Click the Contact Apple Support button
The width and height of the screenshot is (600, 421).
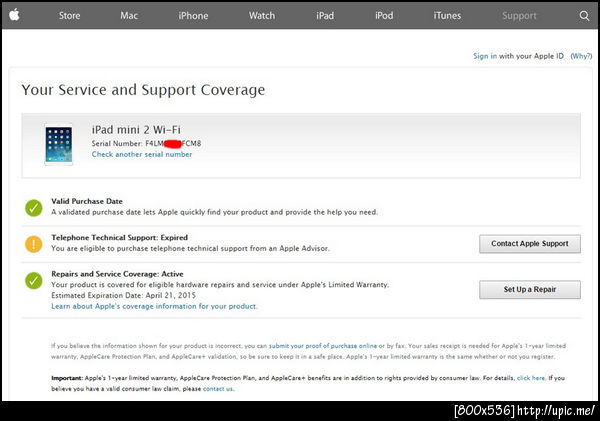coord(530,244)
